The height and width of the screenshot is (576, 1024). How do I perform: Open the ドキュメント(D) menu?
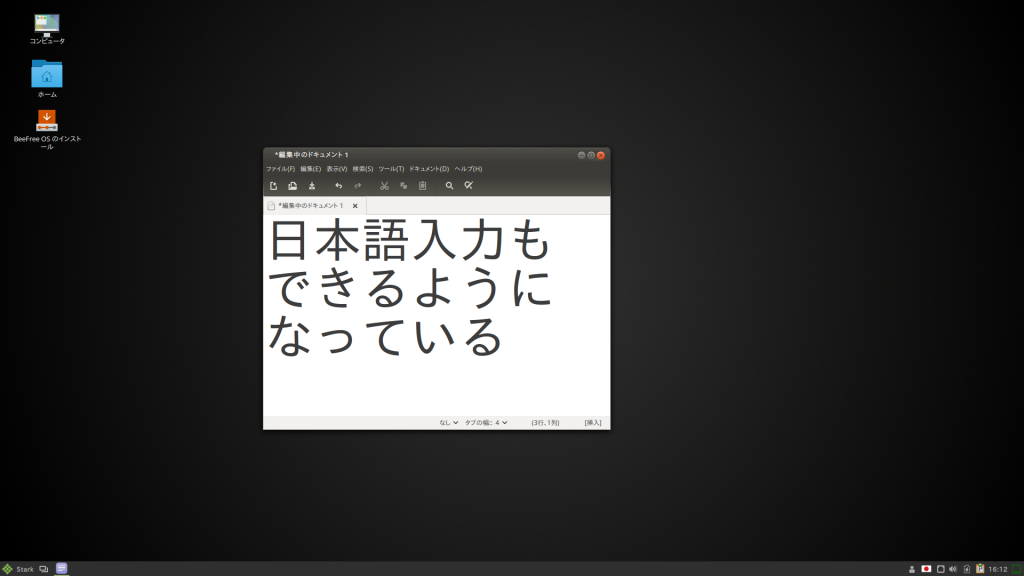[427, 170]
